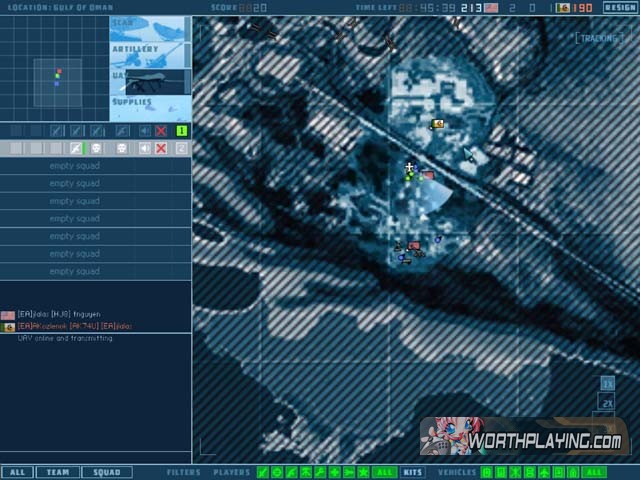Activate the SCAN commander asset
The image size is (640, 480).
148,25
